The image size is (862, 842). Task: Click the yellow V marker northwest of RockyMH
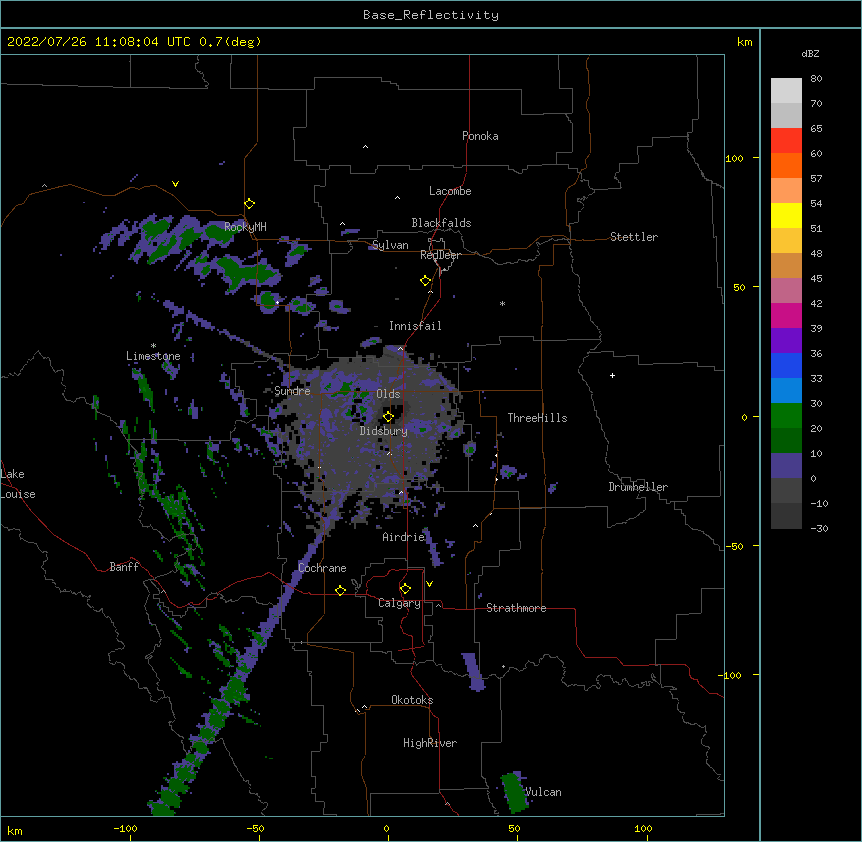click(175, 184)
